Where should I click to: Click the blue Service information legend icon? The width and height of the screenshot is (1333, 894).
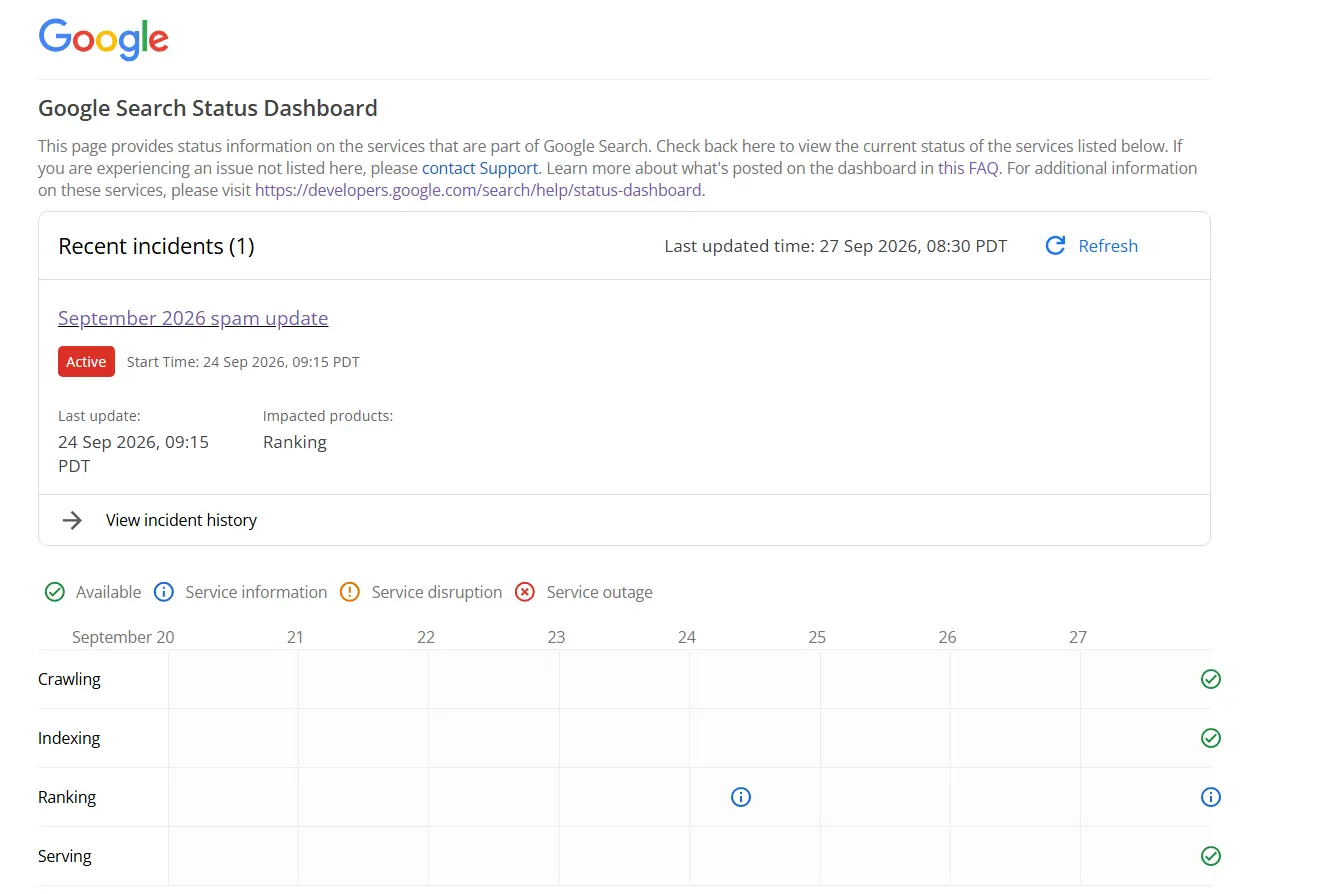[x=164, y=592]
